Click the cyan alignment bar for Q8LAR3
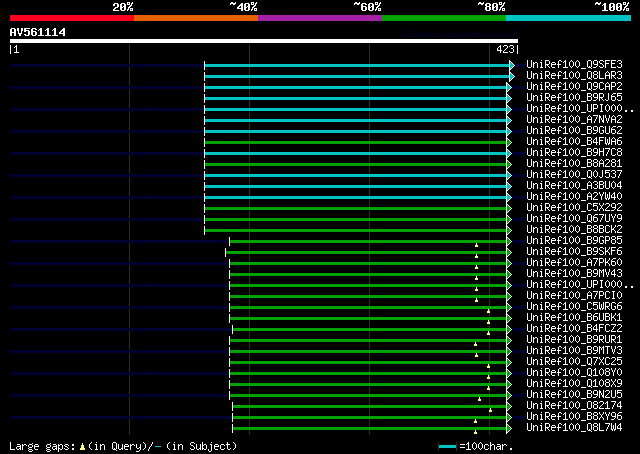640x454 pixels. click(x=357, y=76)
